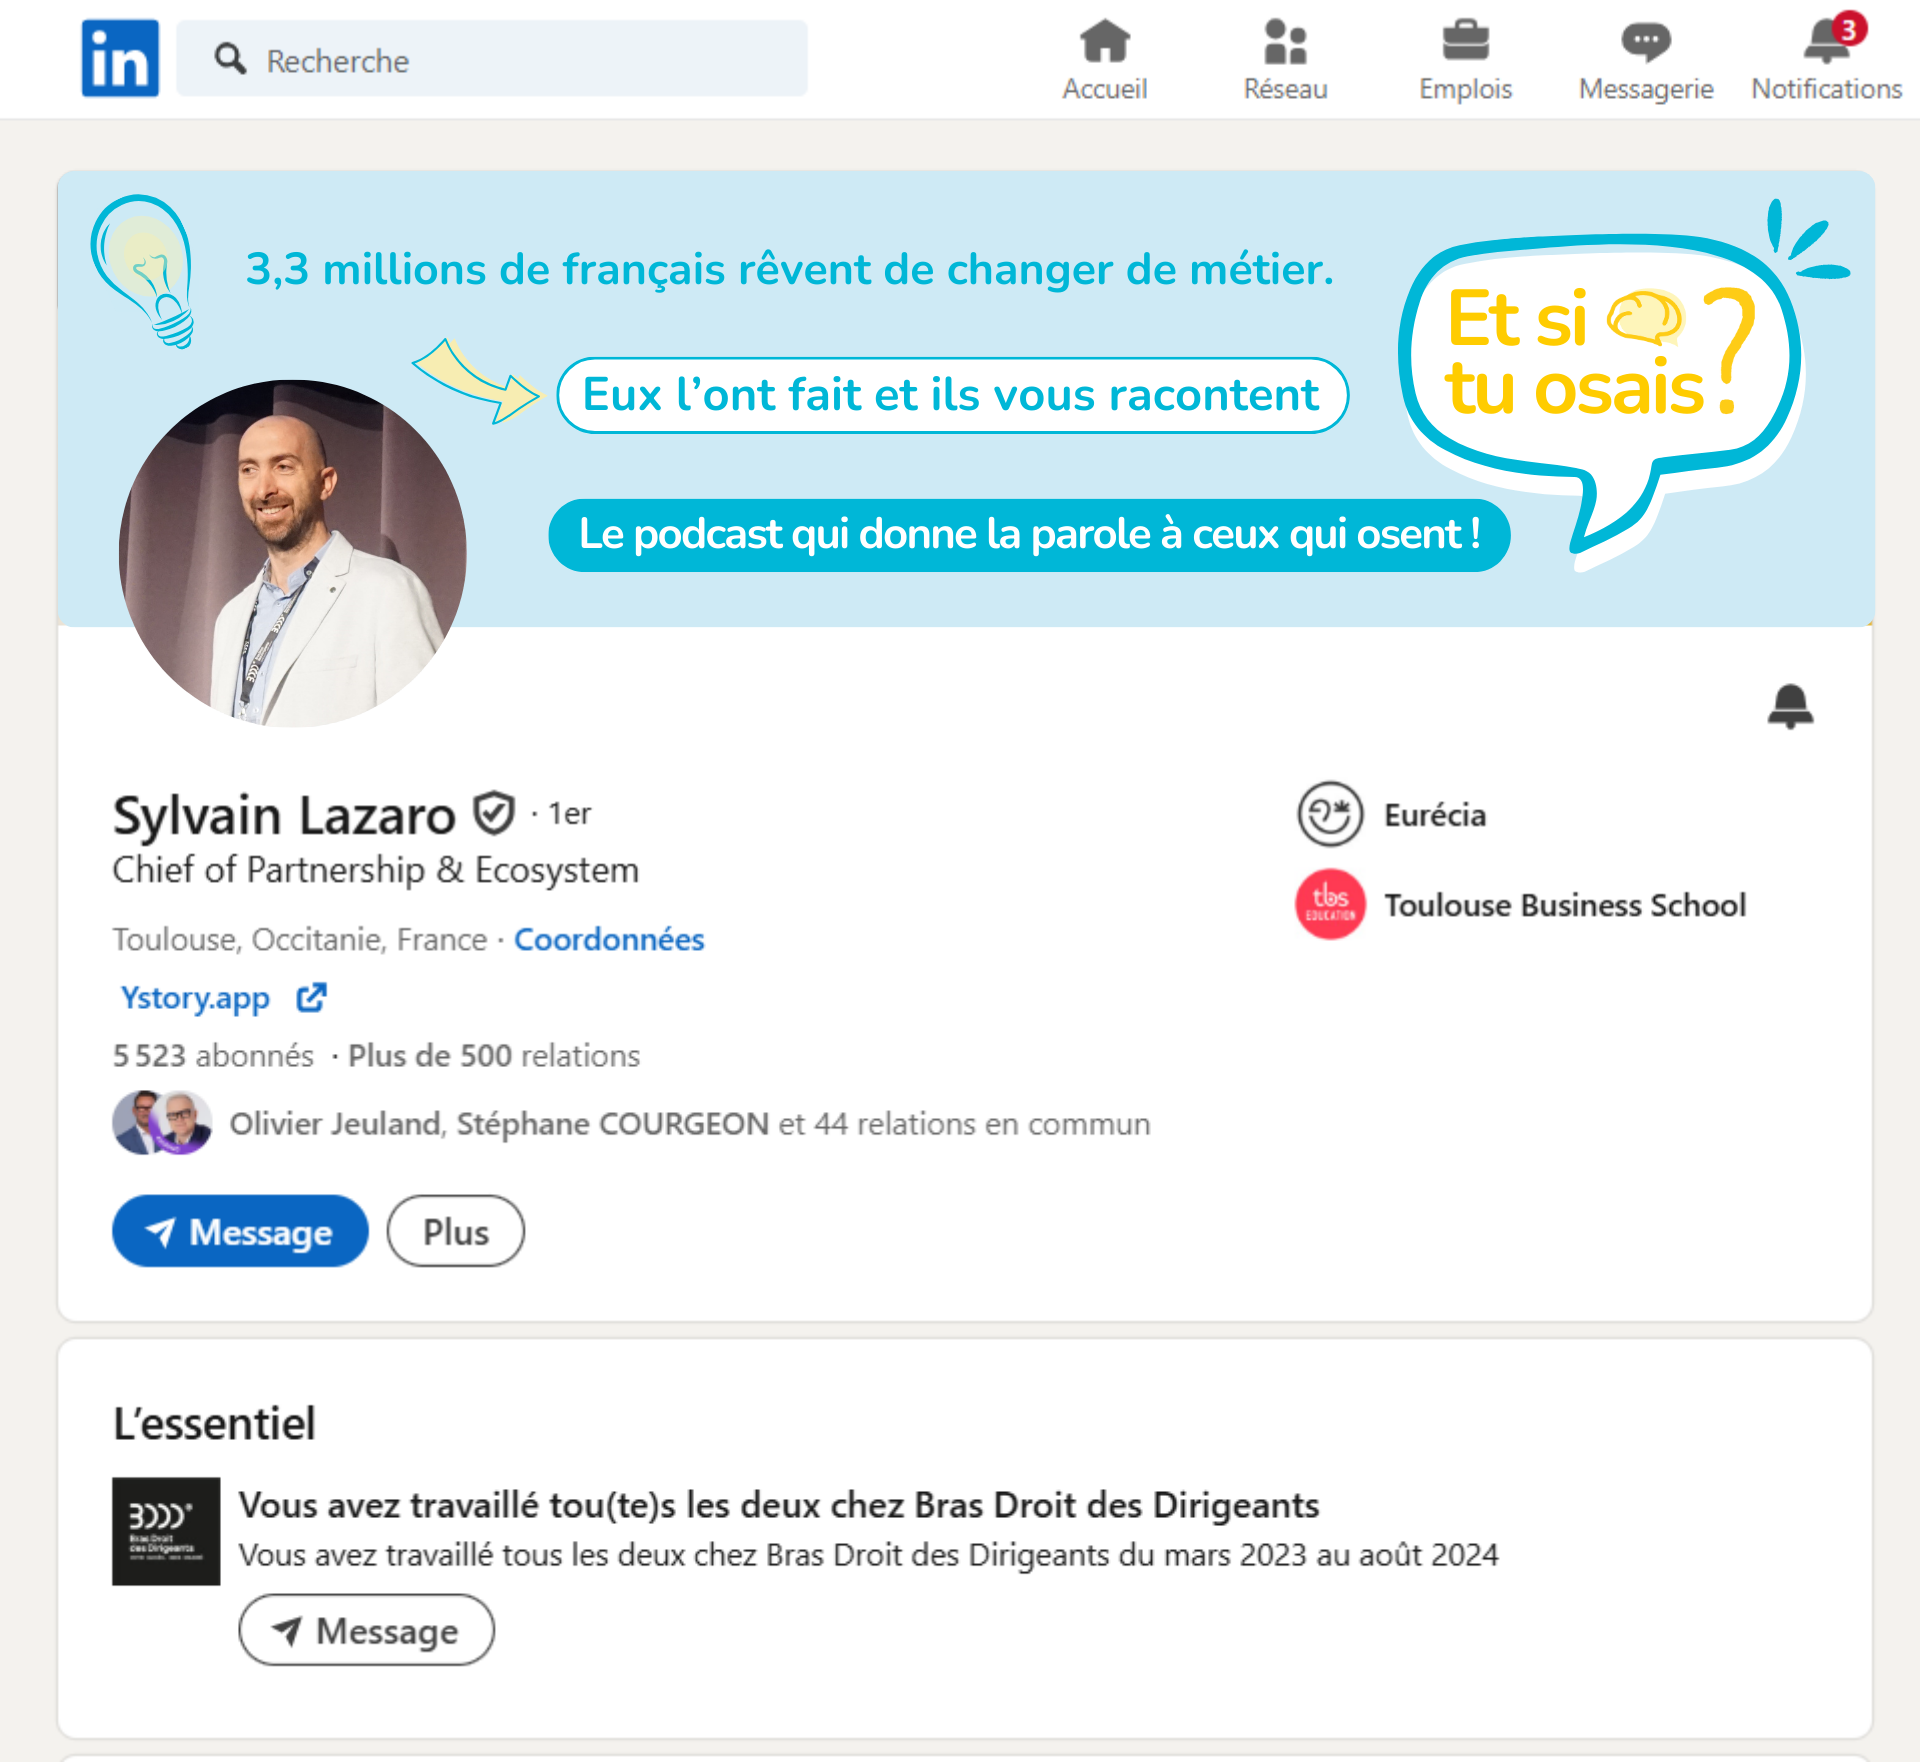This screenshot has height=1762, width=1920.
Task: Click the blue Message button
Action: point(240,1231)
